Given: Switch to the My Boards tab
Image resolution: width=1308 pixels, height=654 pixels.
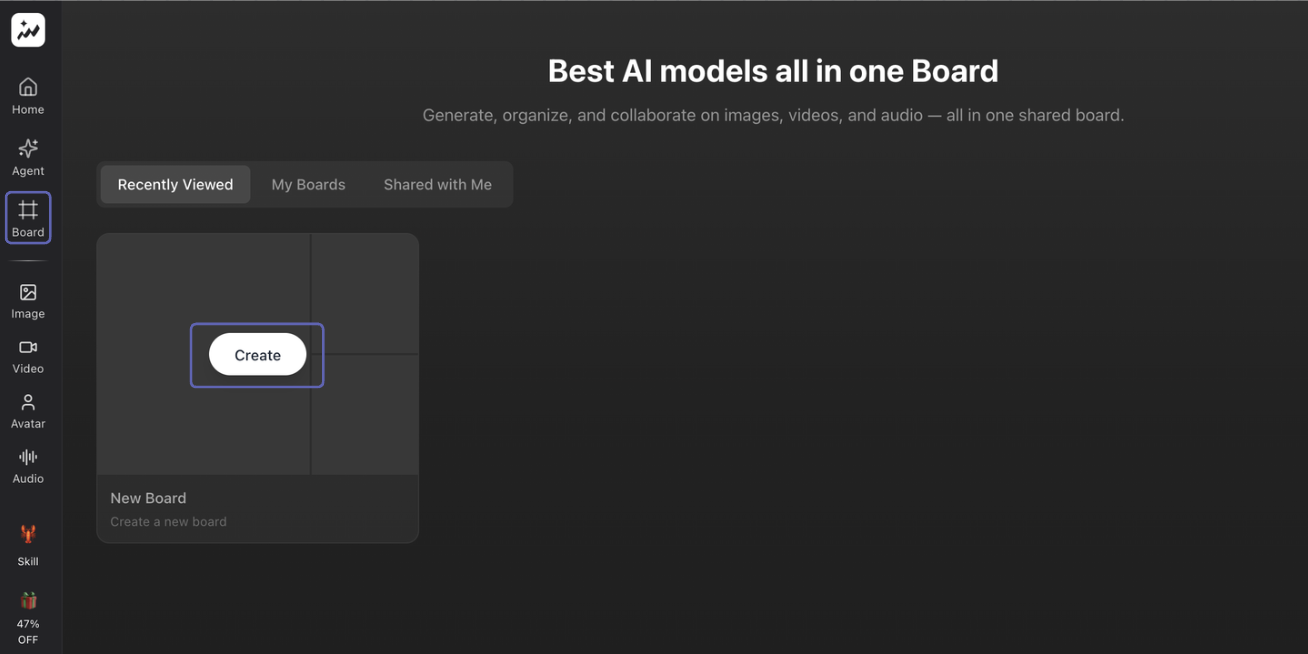Looking at the screenshot, I should (x=308, y=184).
